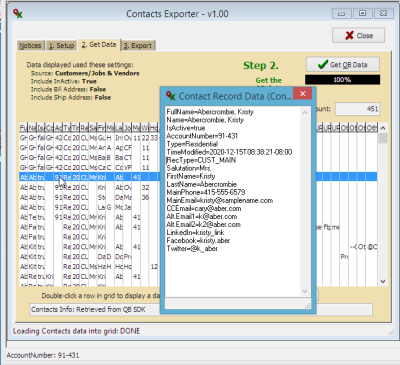The height and width of the screenshot is (365, 400).
Task: Click the Contacts Exporter app icon in title bar
Action: [x=18, y=14]
